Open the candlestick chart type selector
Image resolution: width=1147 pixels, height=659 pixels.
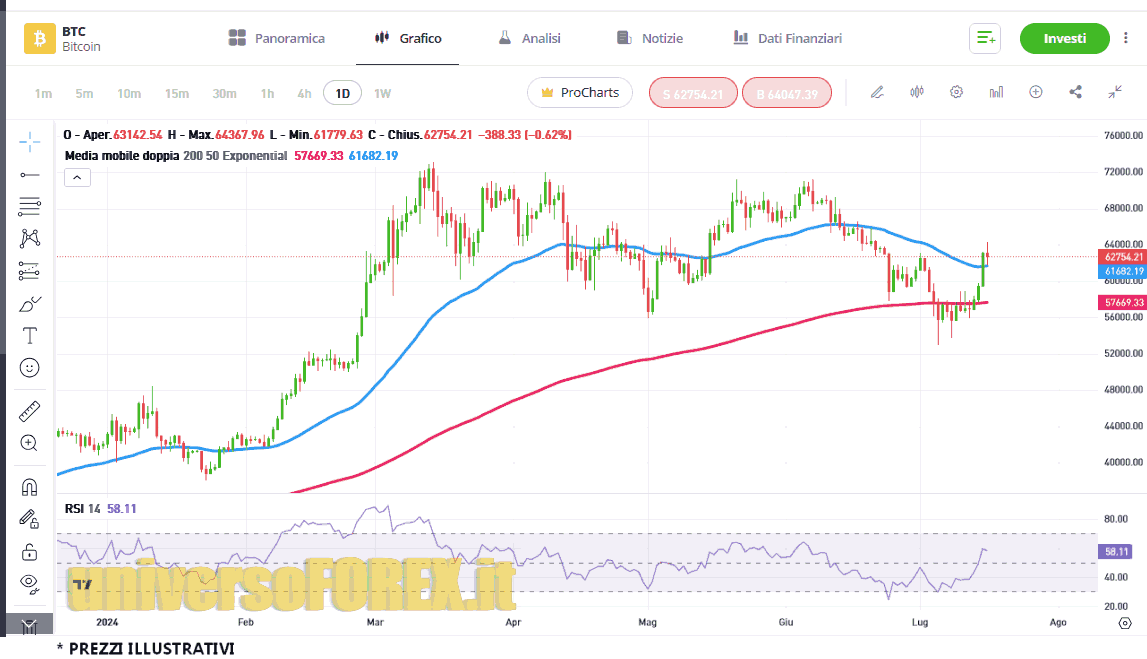[x=916, y=92]
